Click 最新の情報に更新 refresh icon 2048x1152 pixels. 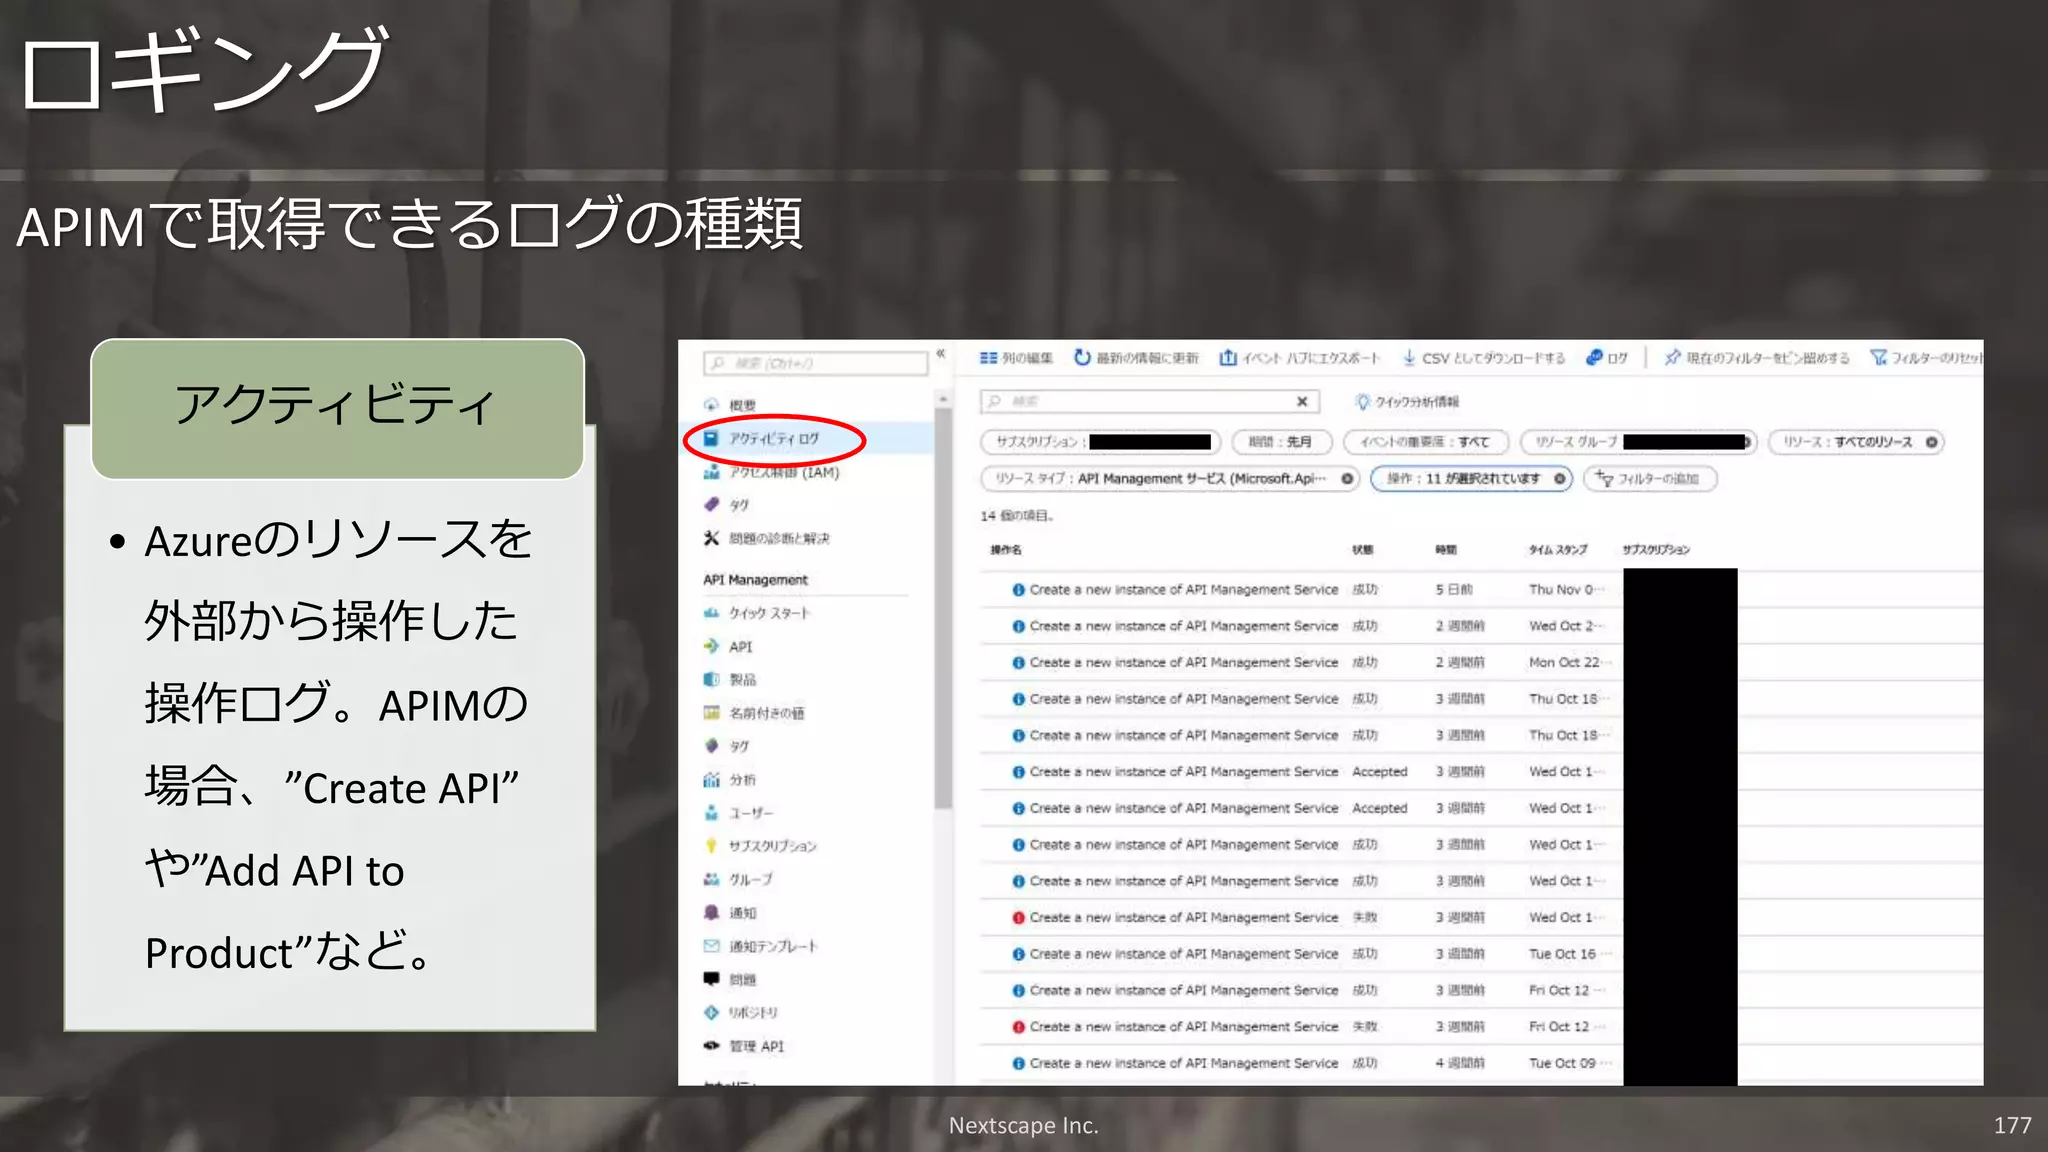(x=1082, y=358)
